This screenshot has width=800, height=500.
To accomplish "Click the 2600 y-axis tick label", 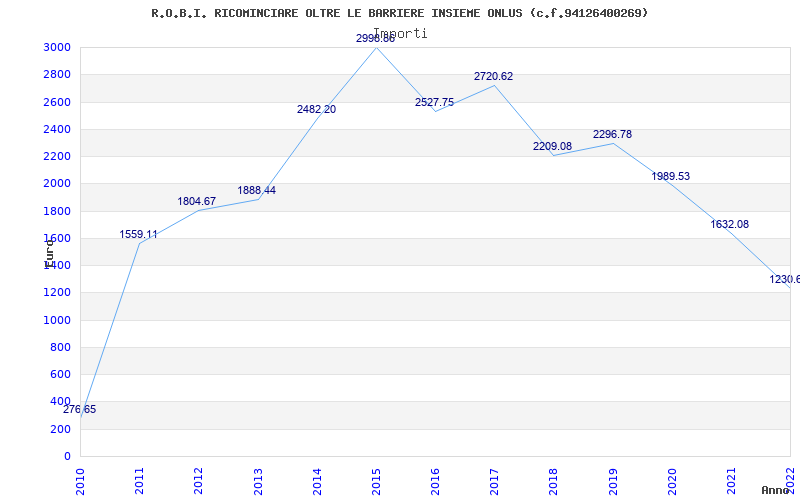I will coord(58,102).
